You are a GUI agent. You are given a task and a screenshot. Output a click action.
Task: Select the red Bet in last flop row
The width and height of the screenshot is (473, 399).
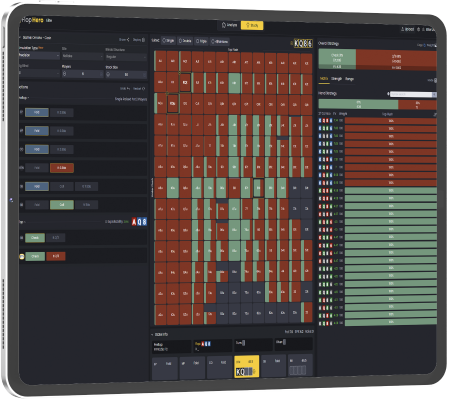56,256
